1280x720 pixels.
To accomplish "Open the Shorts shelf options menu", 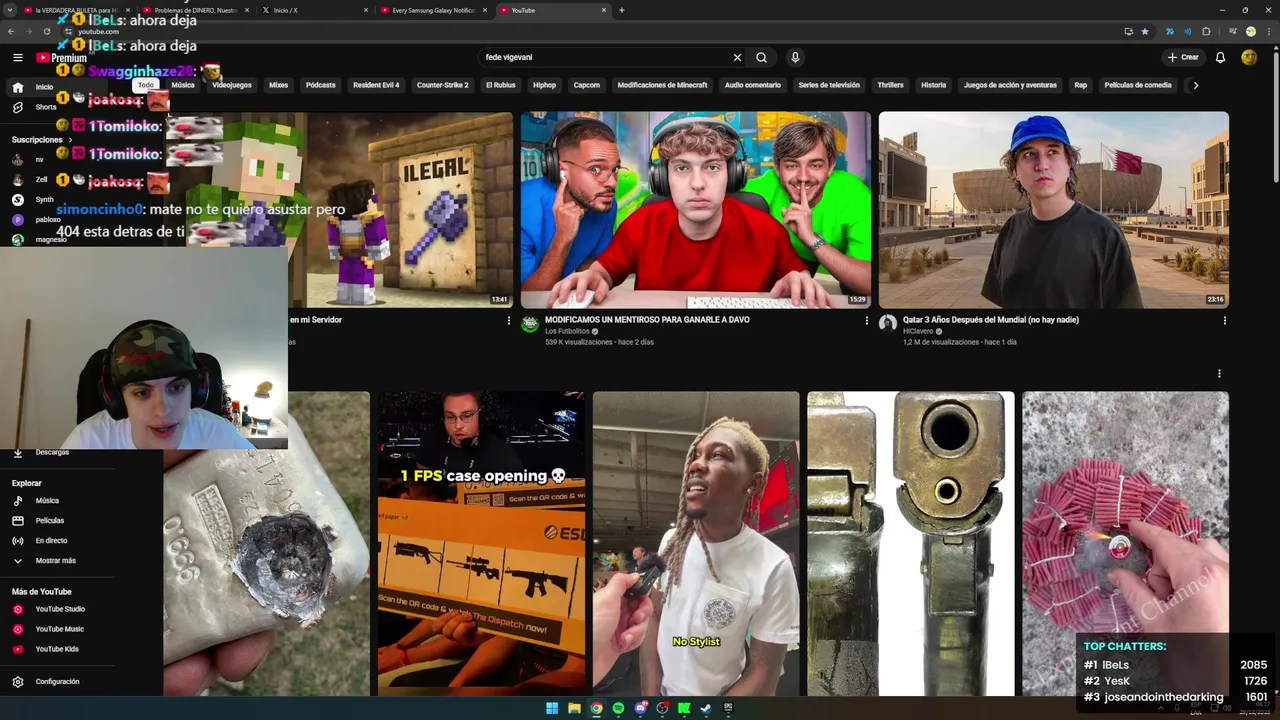I will (1219, 374).
